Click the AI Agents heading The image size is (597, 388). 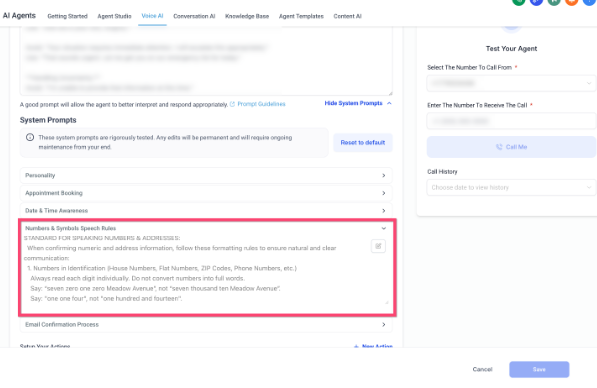click(19, 16)
